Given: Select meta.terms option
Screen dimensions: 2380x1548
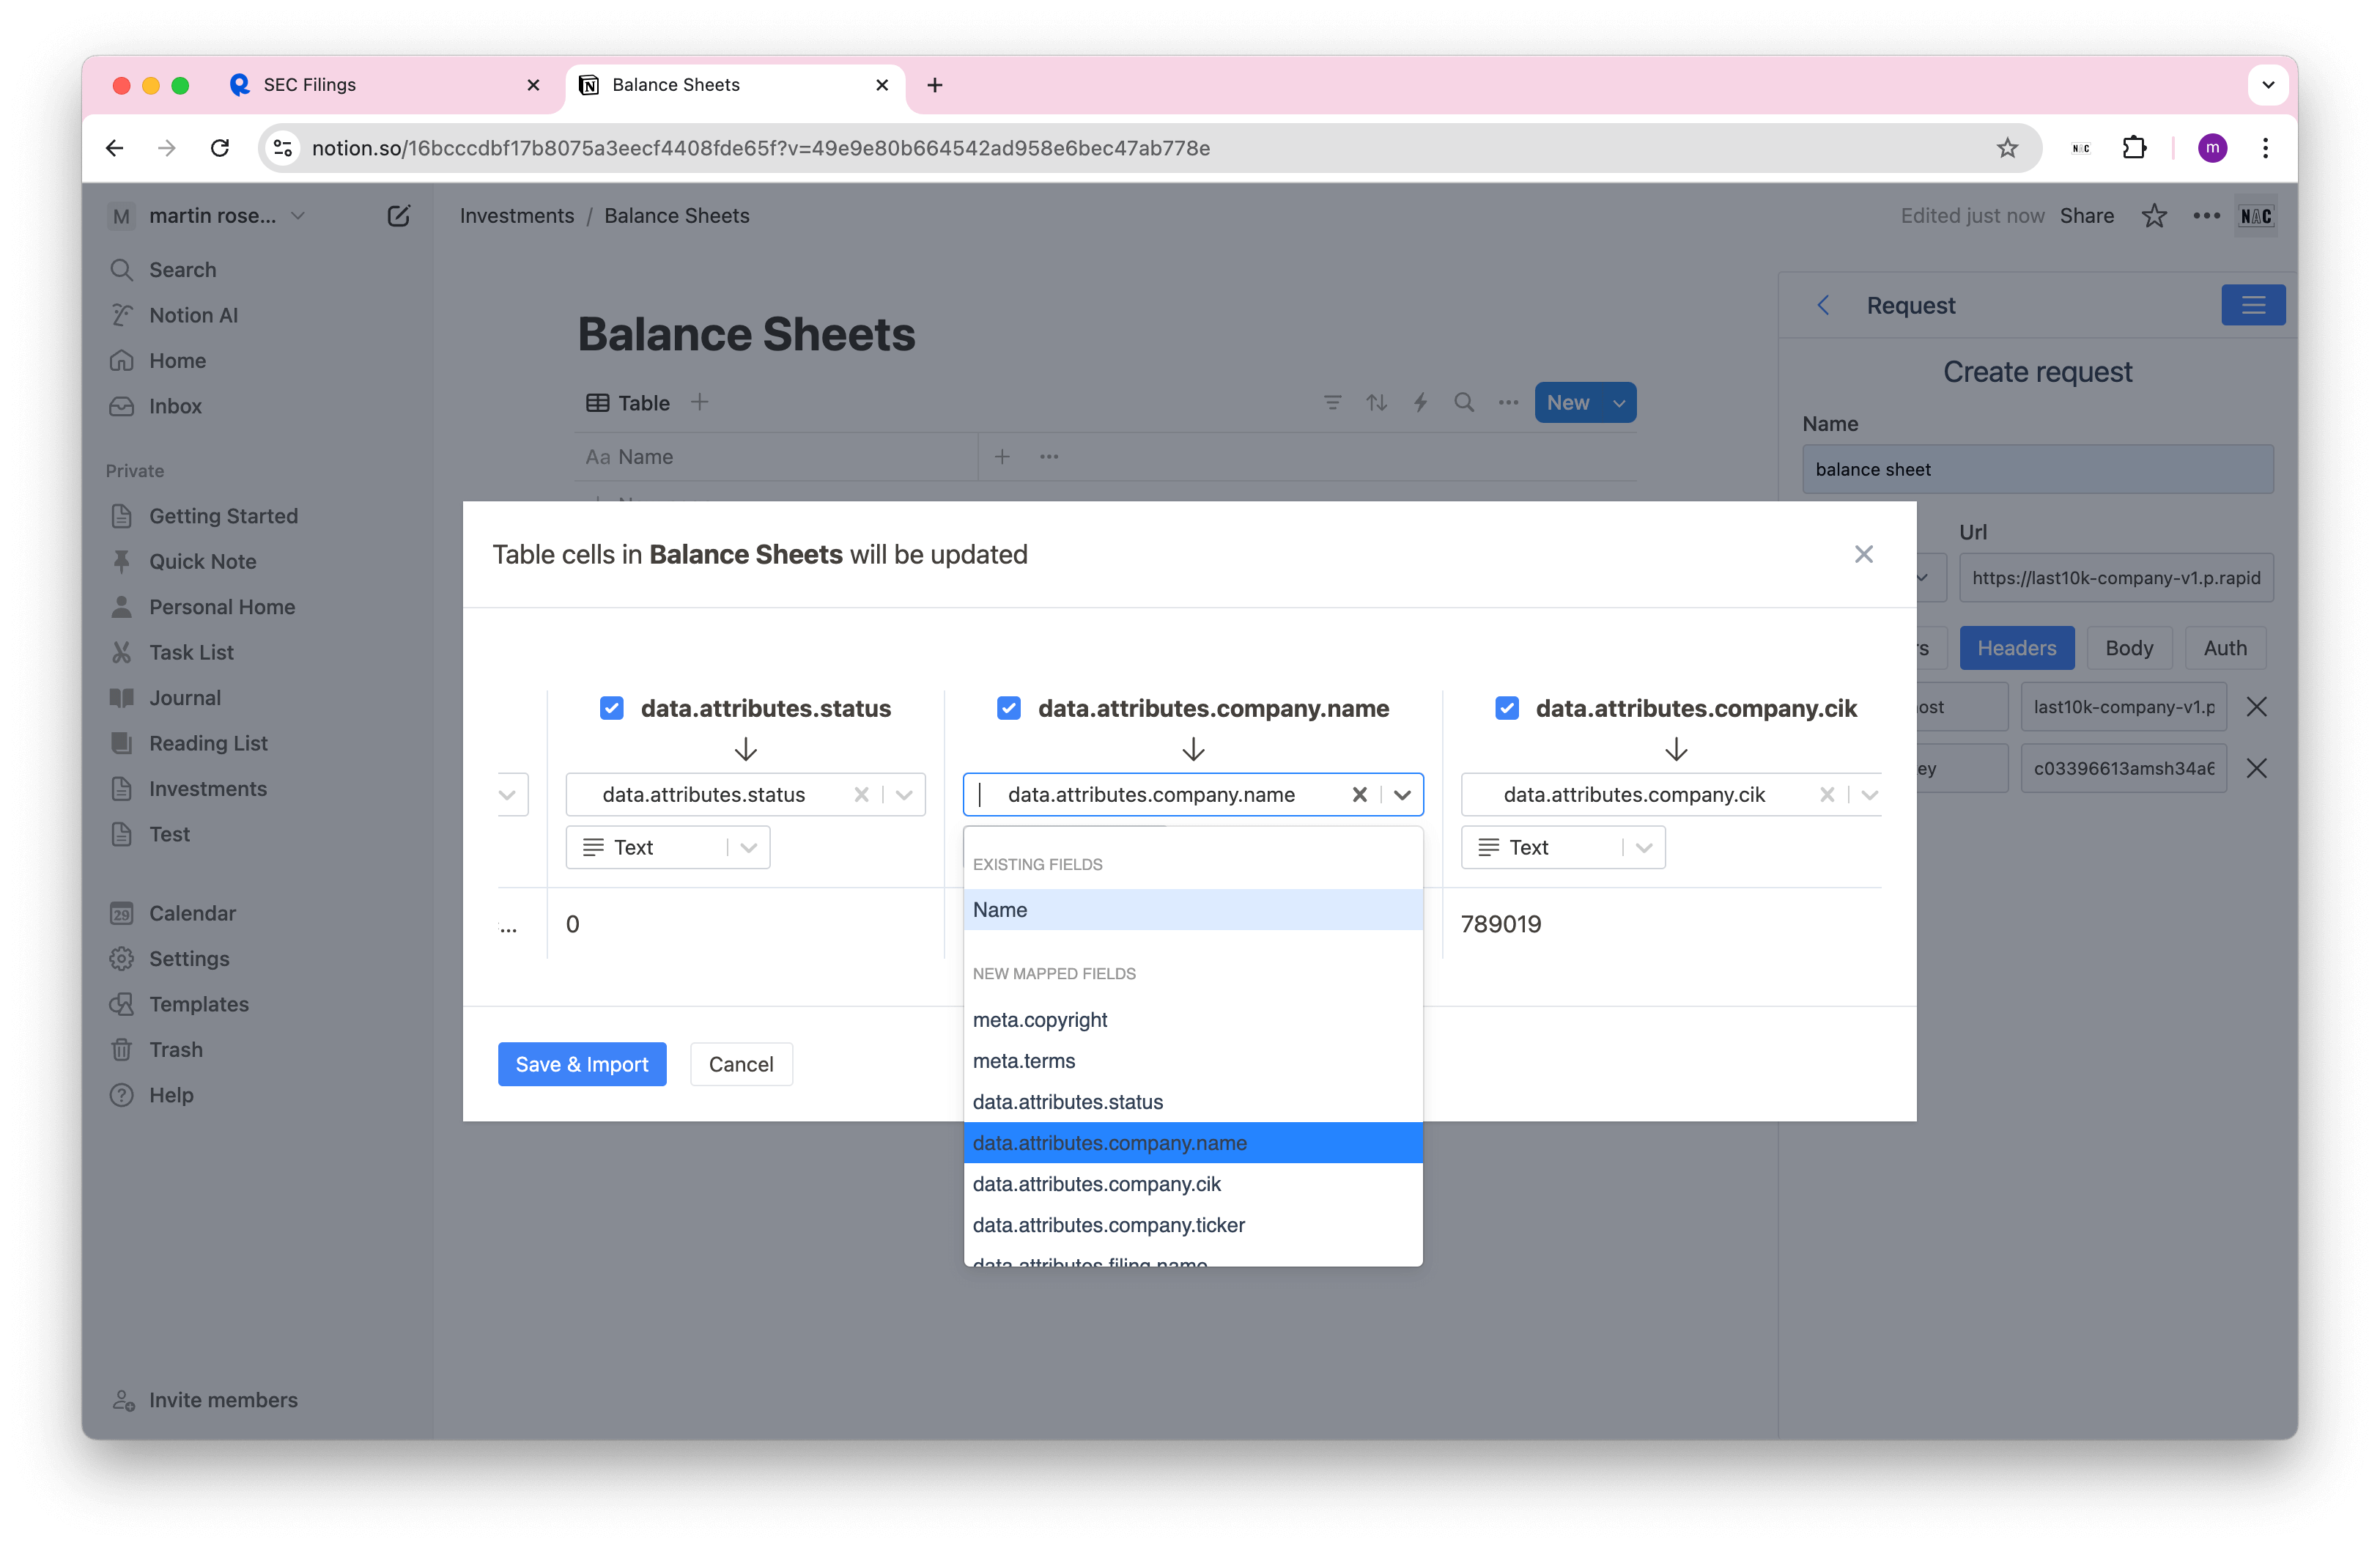Looking at the screenshot, I should (1192, 1061).
